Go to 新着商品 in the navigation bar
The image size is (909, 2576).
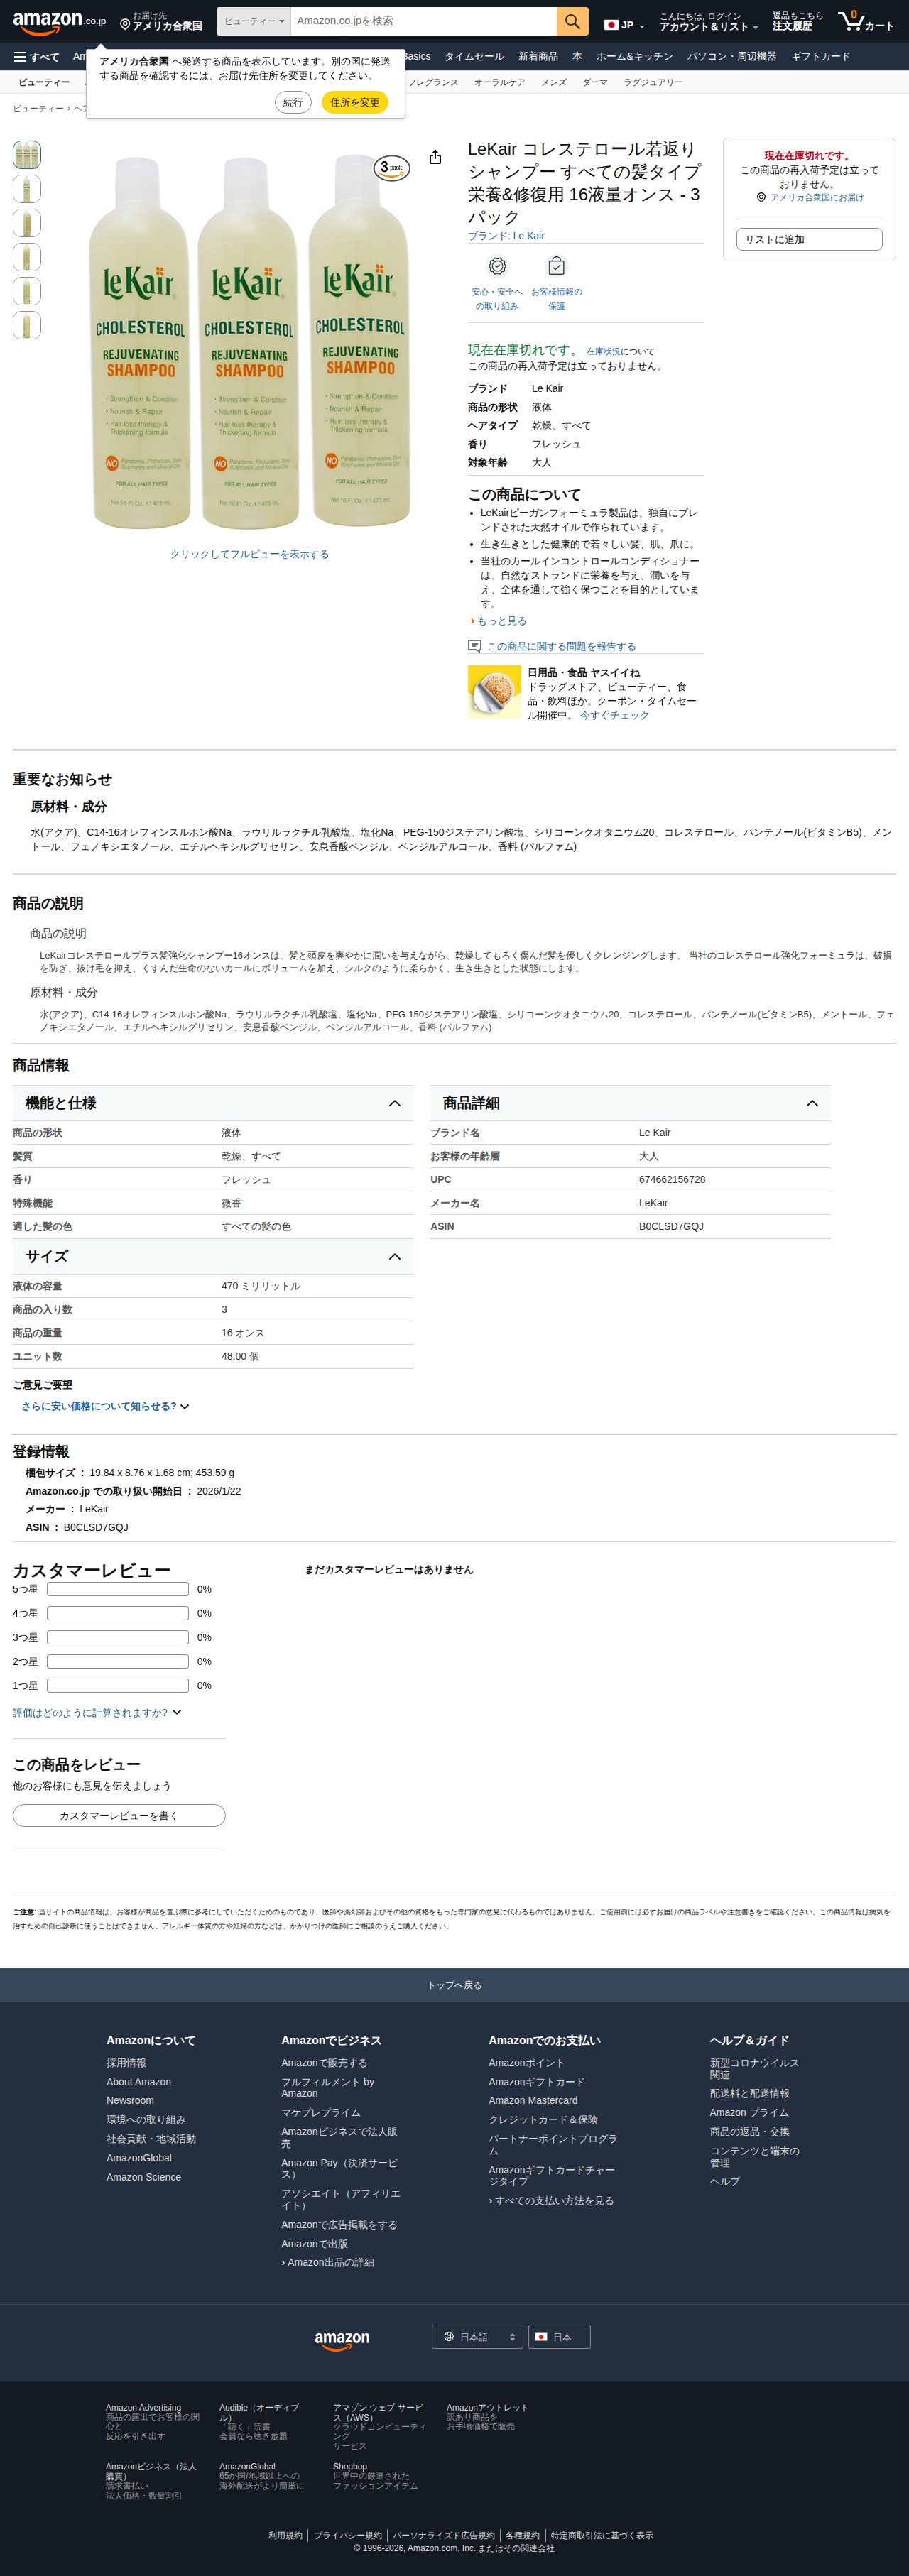538,57
